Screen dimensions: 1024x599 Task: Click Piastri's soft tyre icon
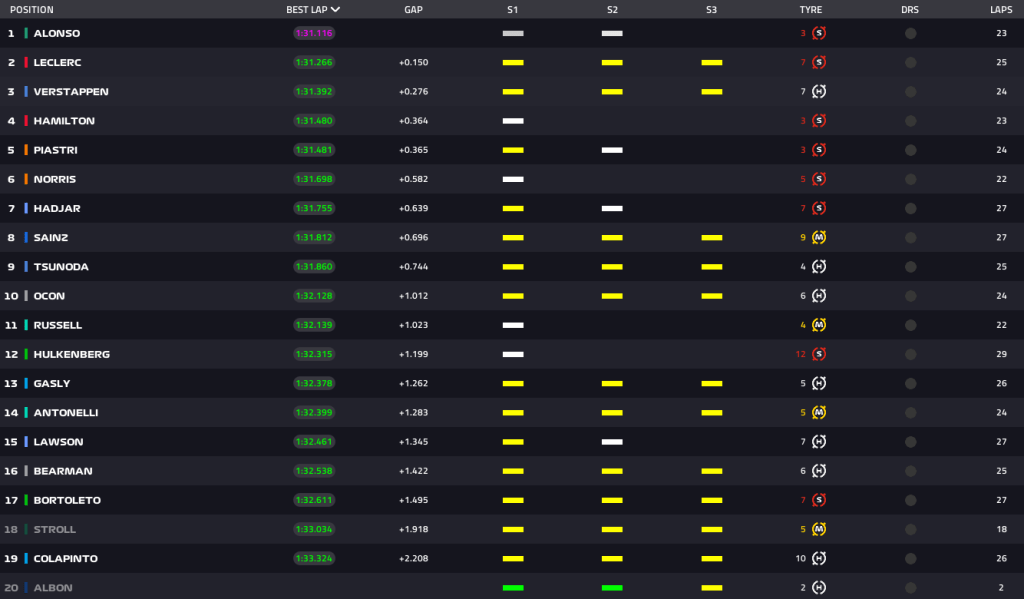tap(818, 150)
